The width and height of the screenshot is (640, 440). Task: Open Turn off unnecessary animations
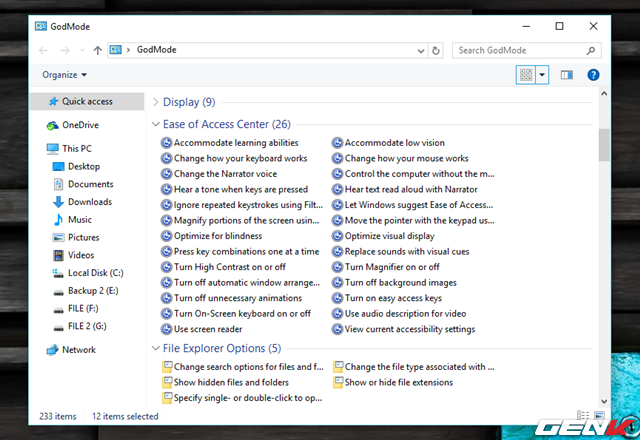[231, 298]
